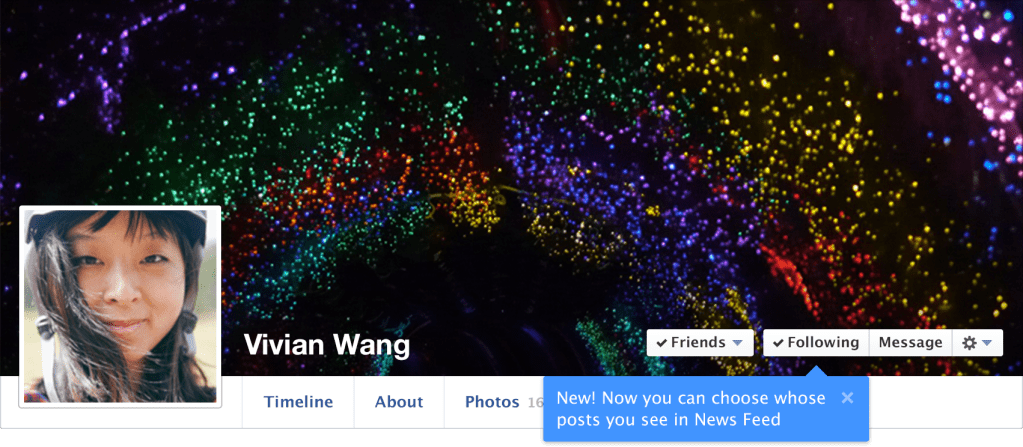Dismiss the News Feed tooltip with X
The width and height of the screenshot is (1023, 447).
click(847, 397)
